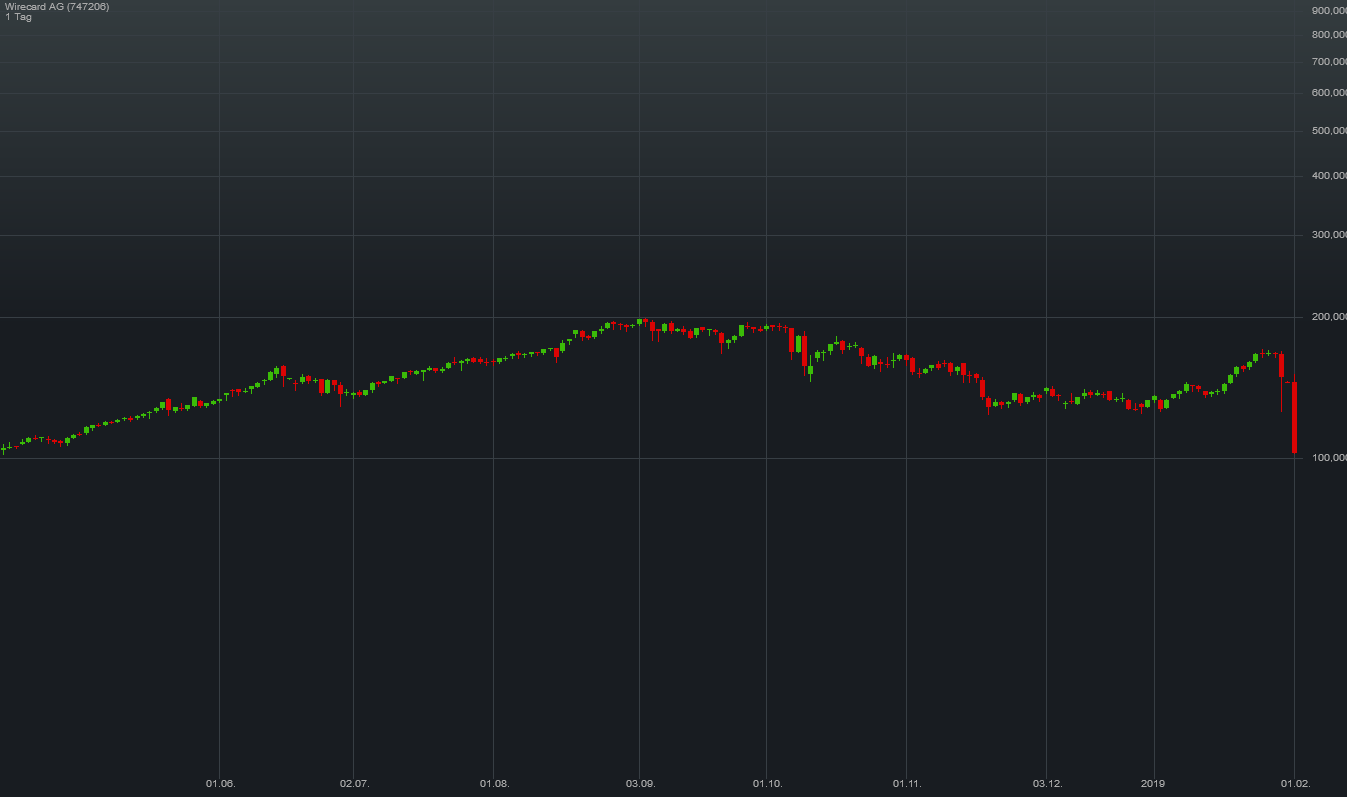This screenshot has height=797, width=1347.
Task: Click the 03.09. date axis label
Action: tap(639, 784)
